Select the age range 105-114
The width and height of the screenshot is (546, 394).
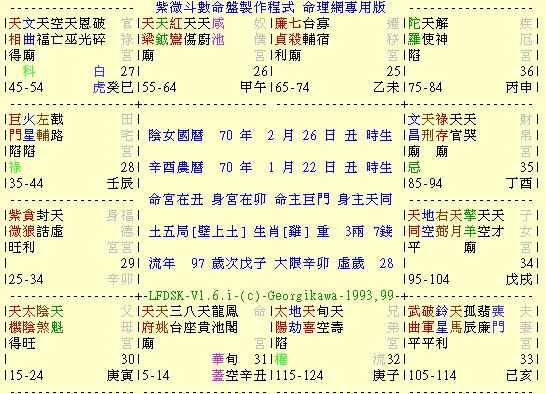click(x=432, y=376)
